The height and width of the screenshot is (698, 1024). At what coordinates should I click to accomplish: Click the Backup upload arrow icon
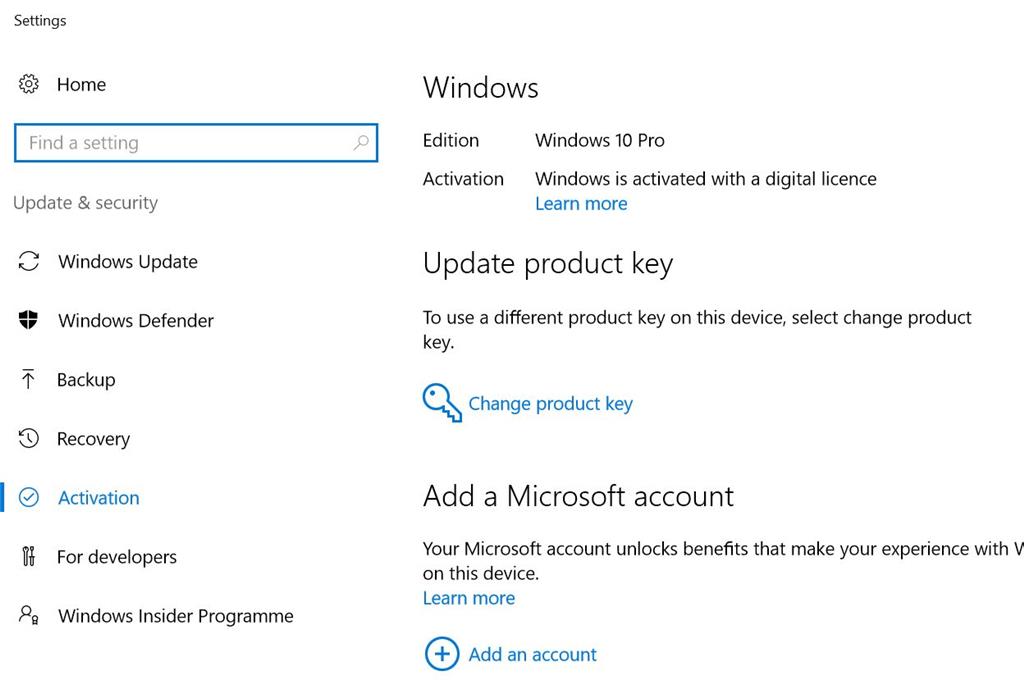28,379
